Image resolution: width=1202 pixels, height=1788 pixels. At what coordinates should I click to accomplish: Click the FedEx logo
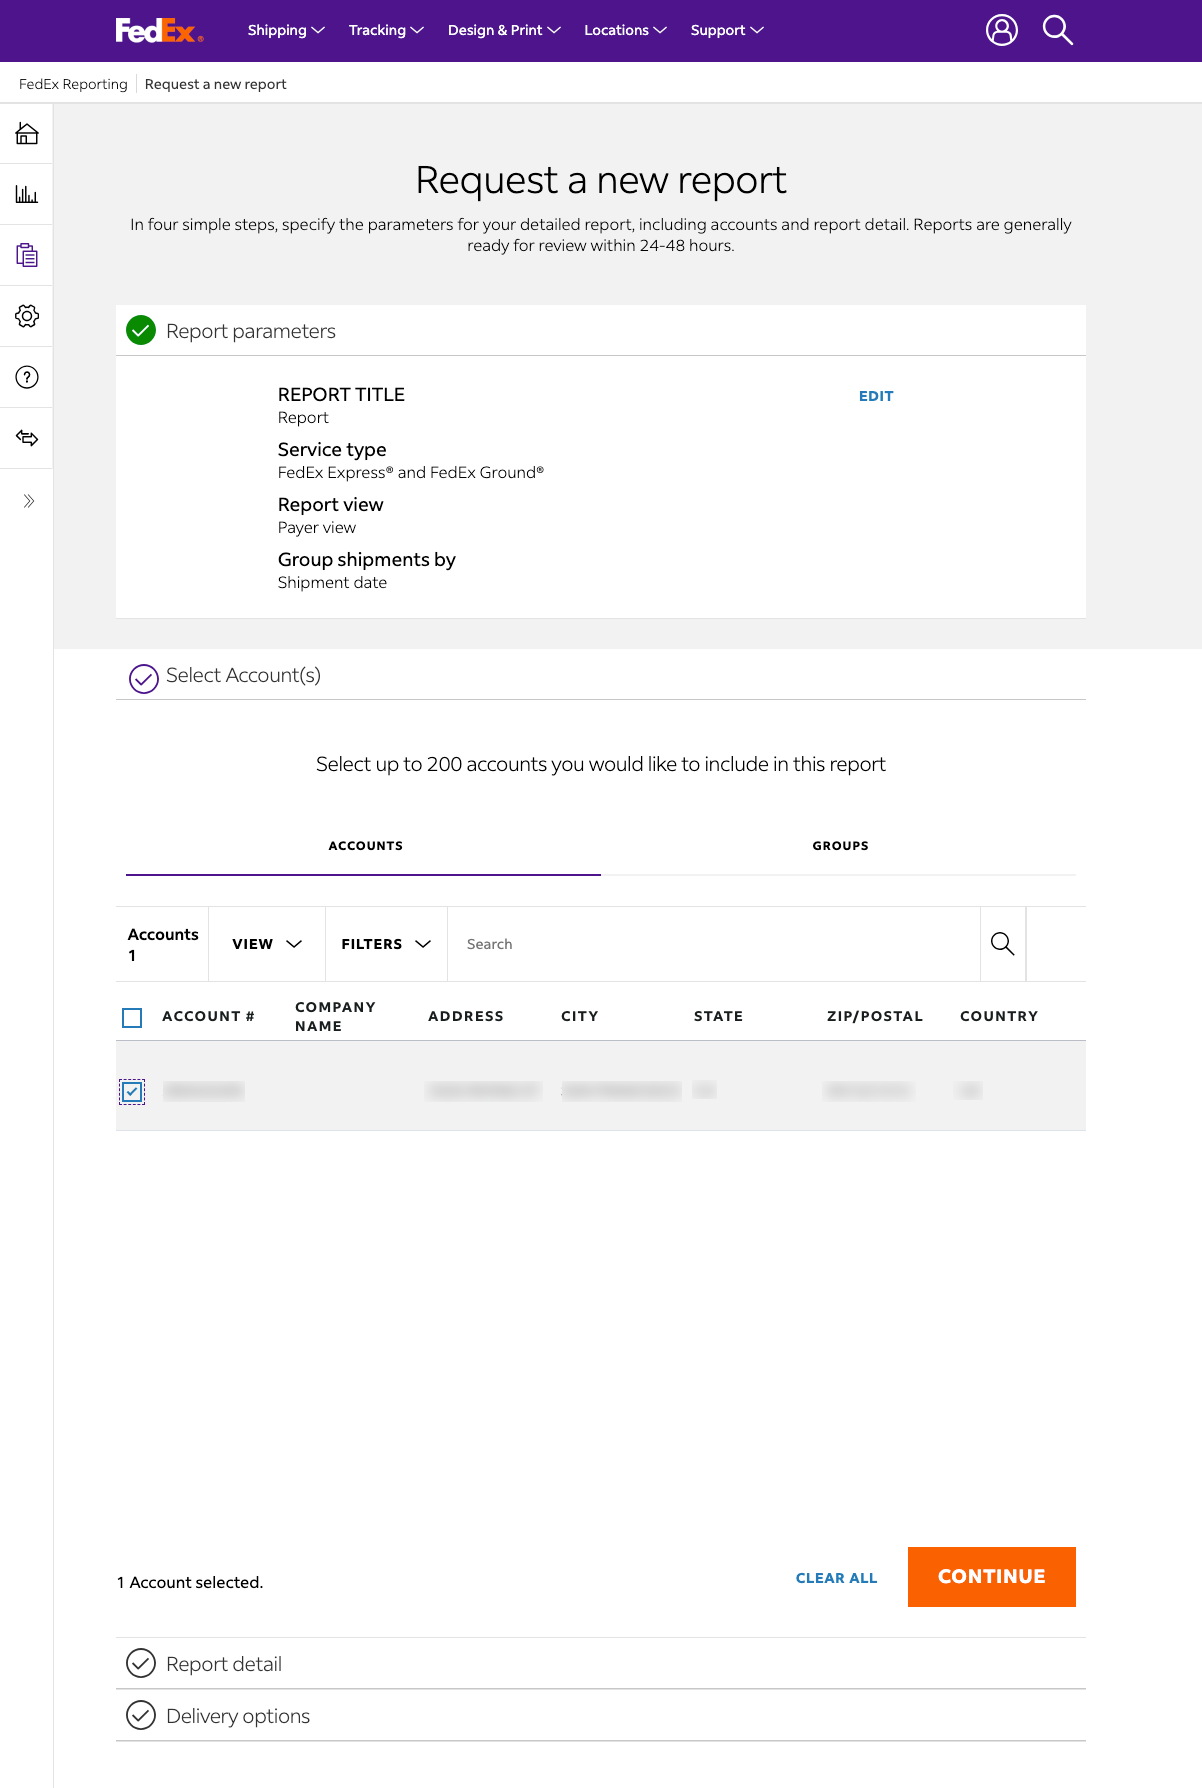click(159, 30)
